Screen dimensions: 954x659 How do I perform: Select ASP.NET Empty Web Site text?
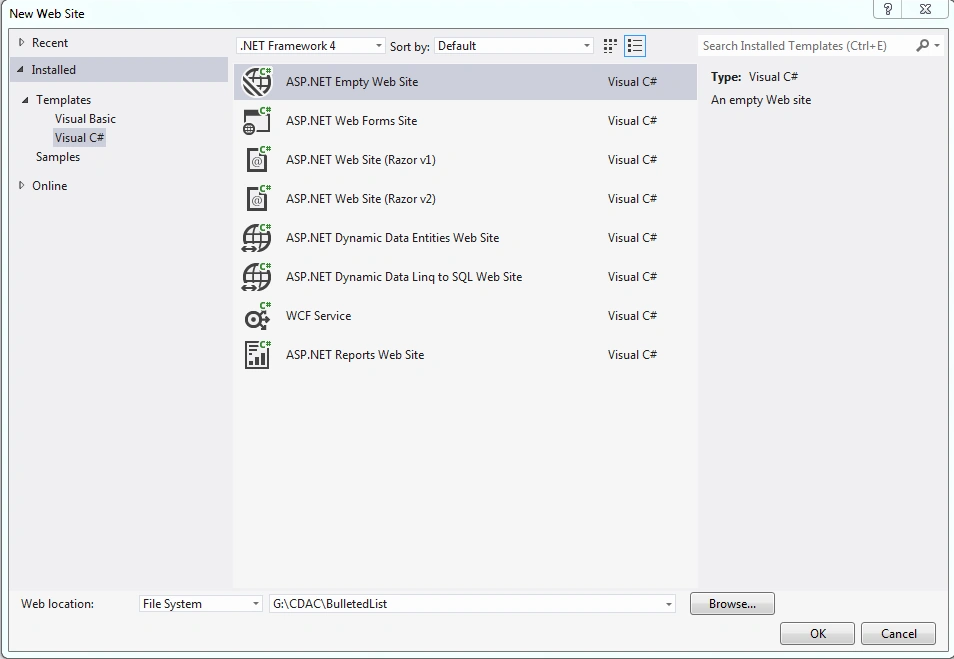pyautogui.click(x=352, y=82)
